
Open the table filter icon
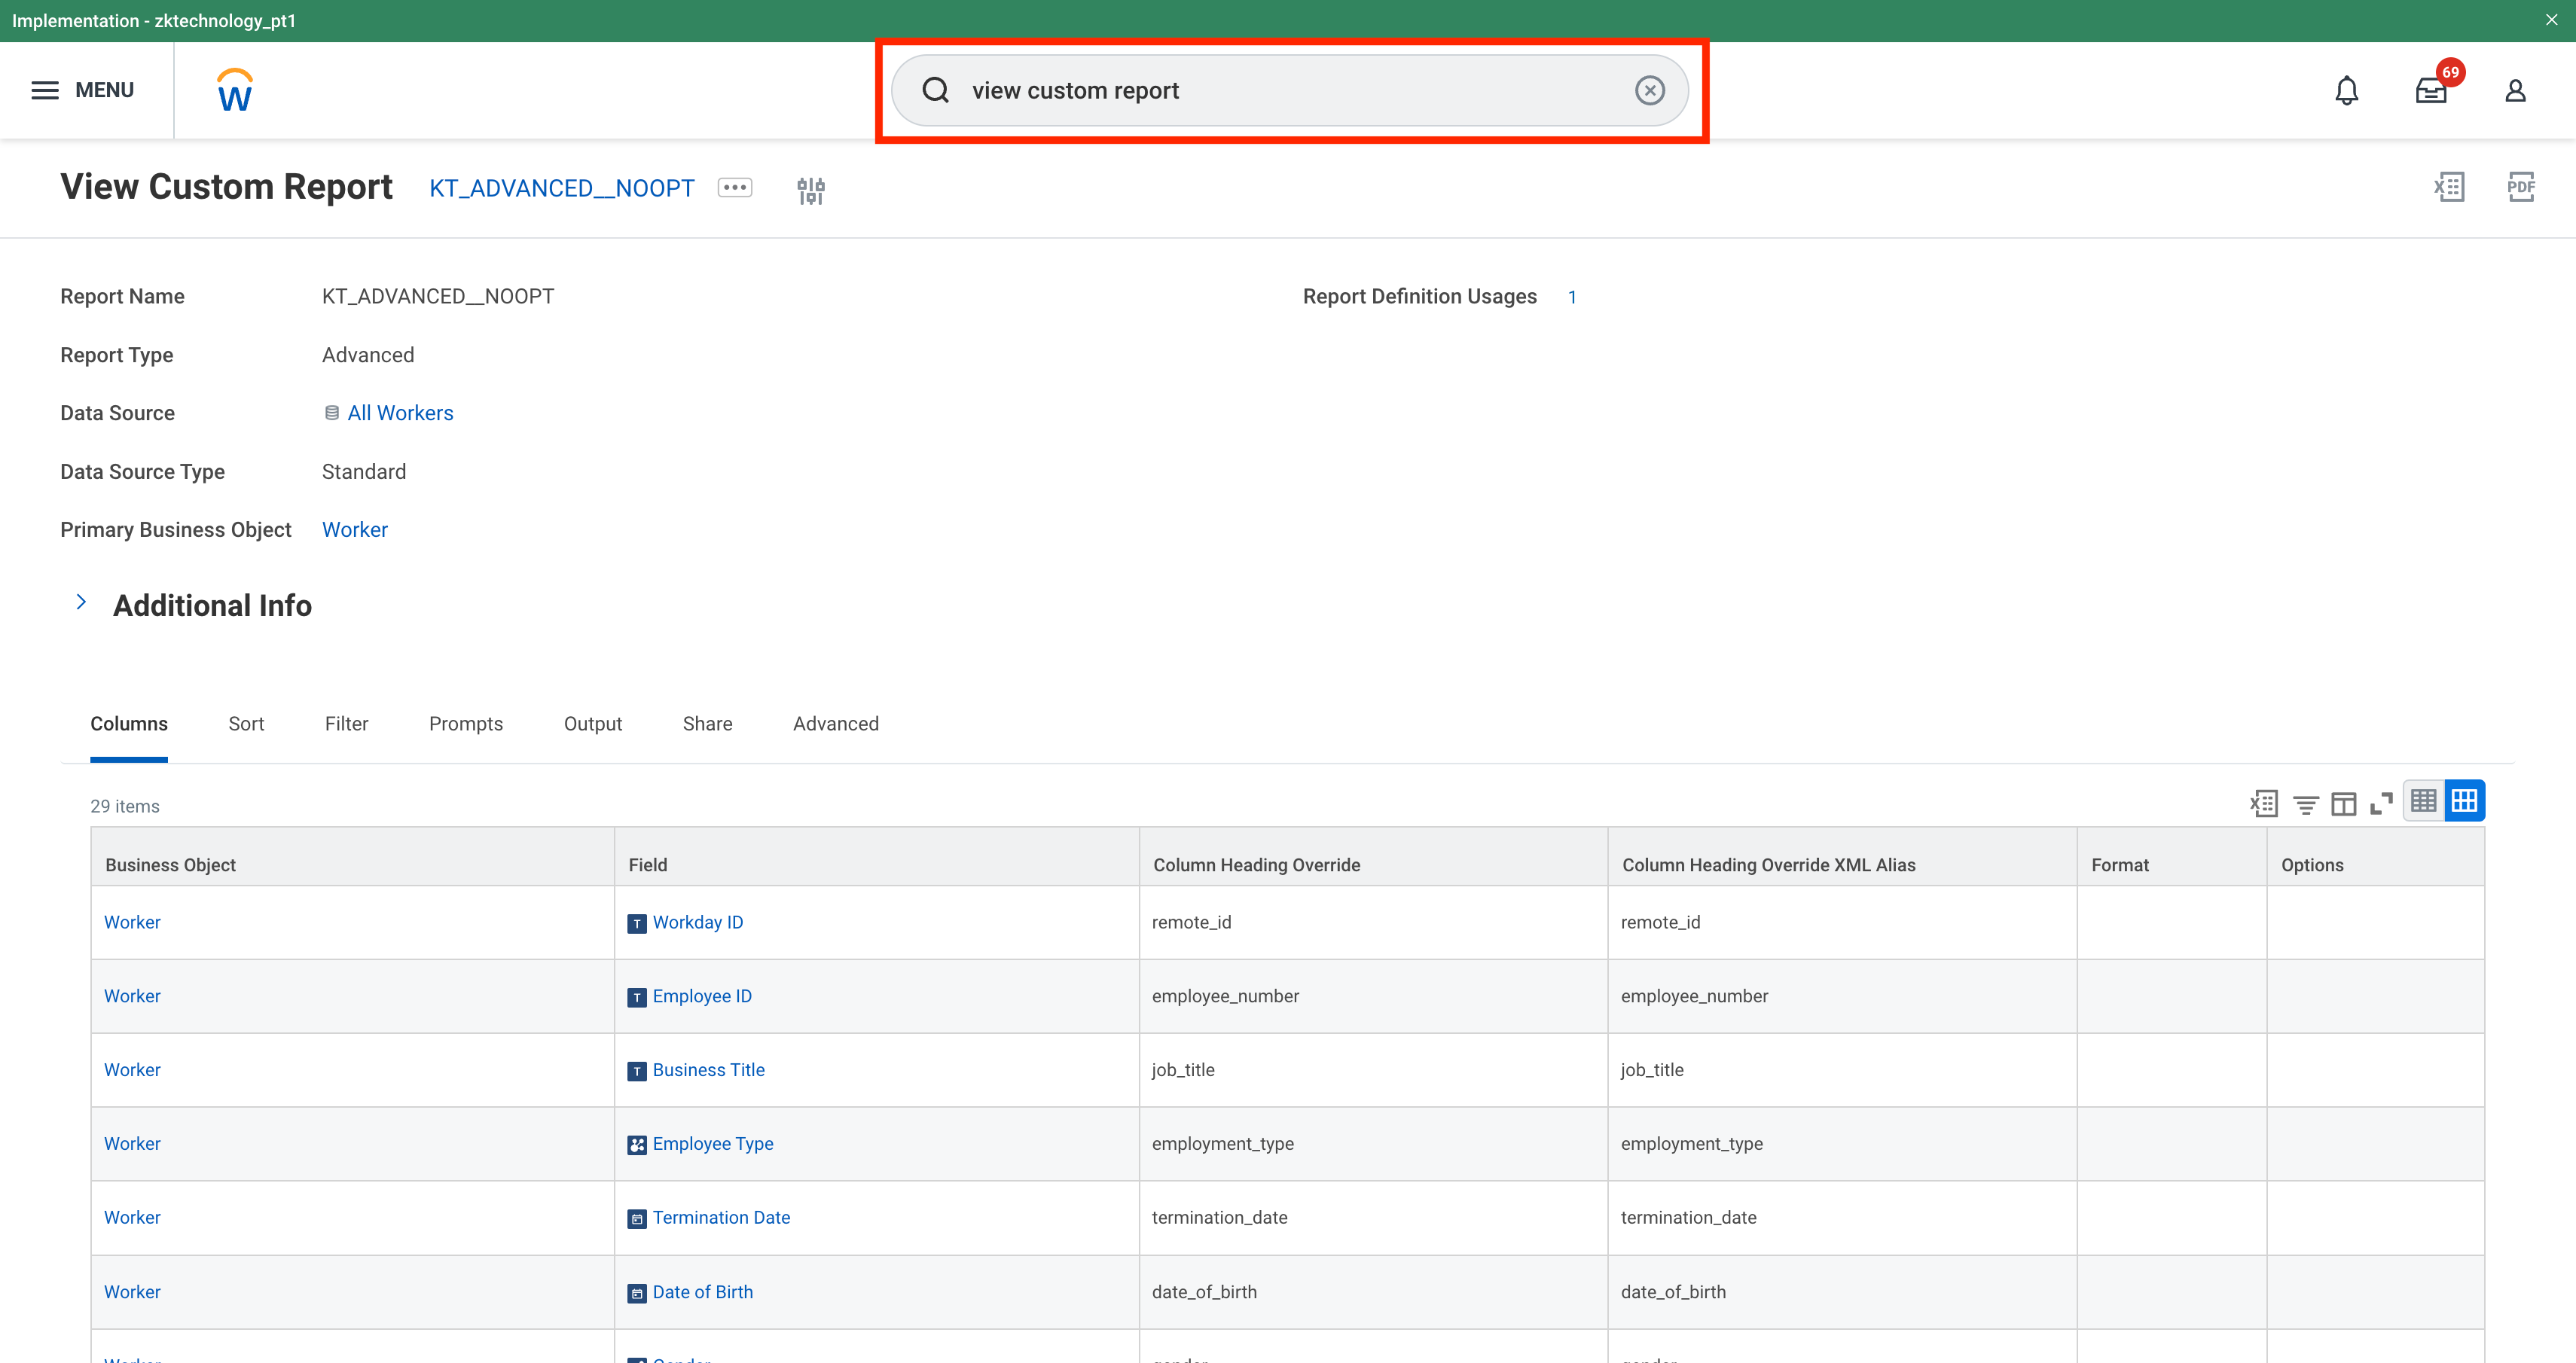click(2305, 803)
